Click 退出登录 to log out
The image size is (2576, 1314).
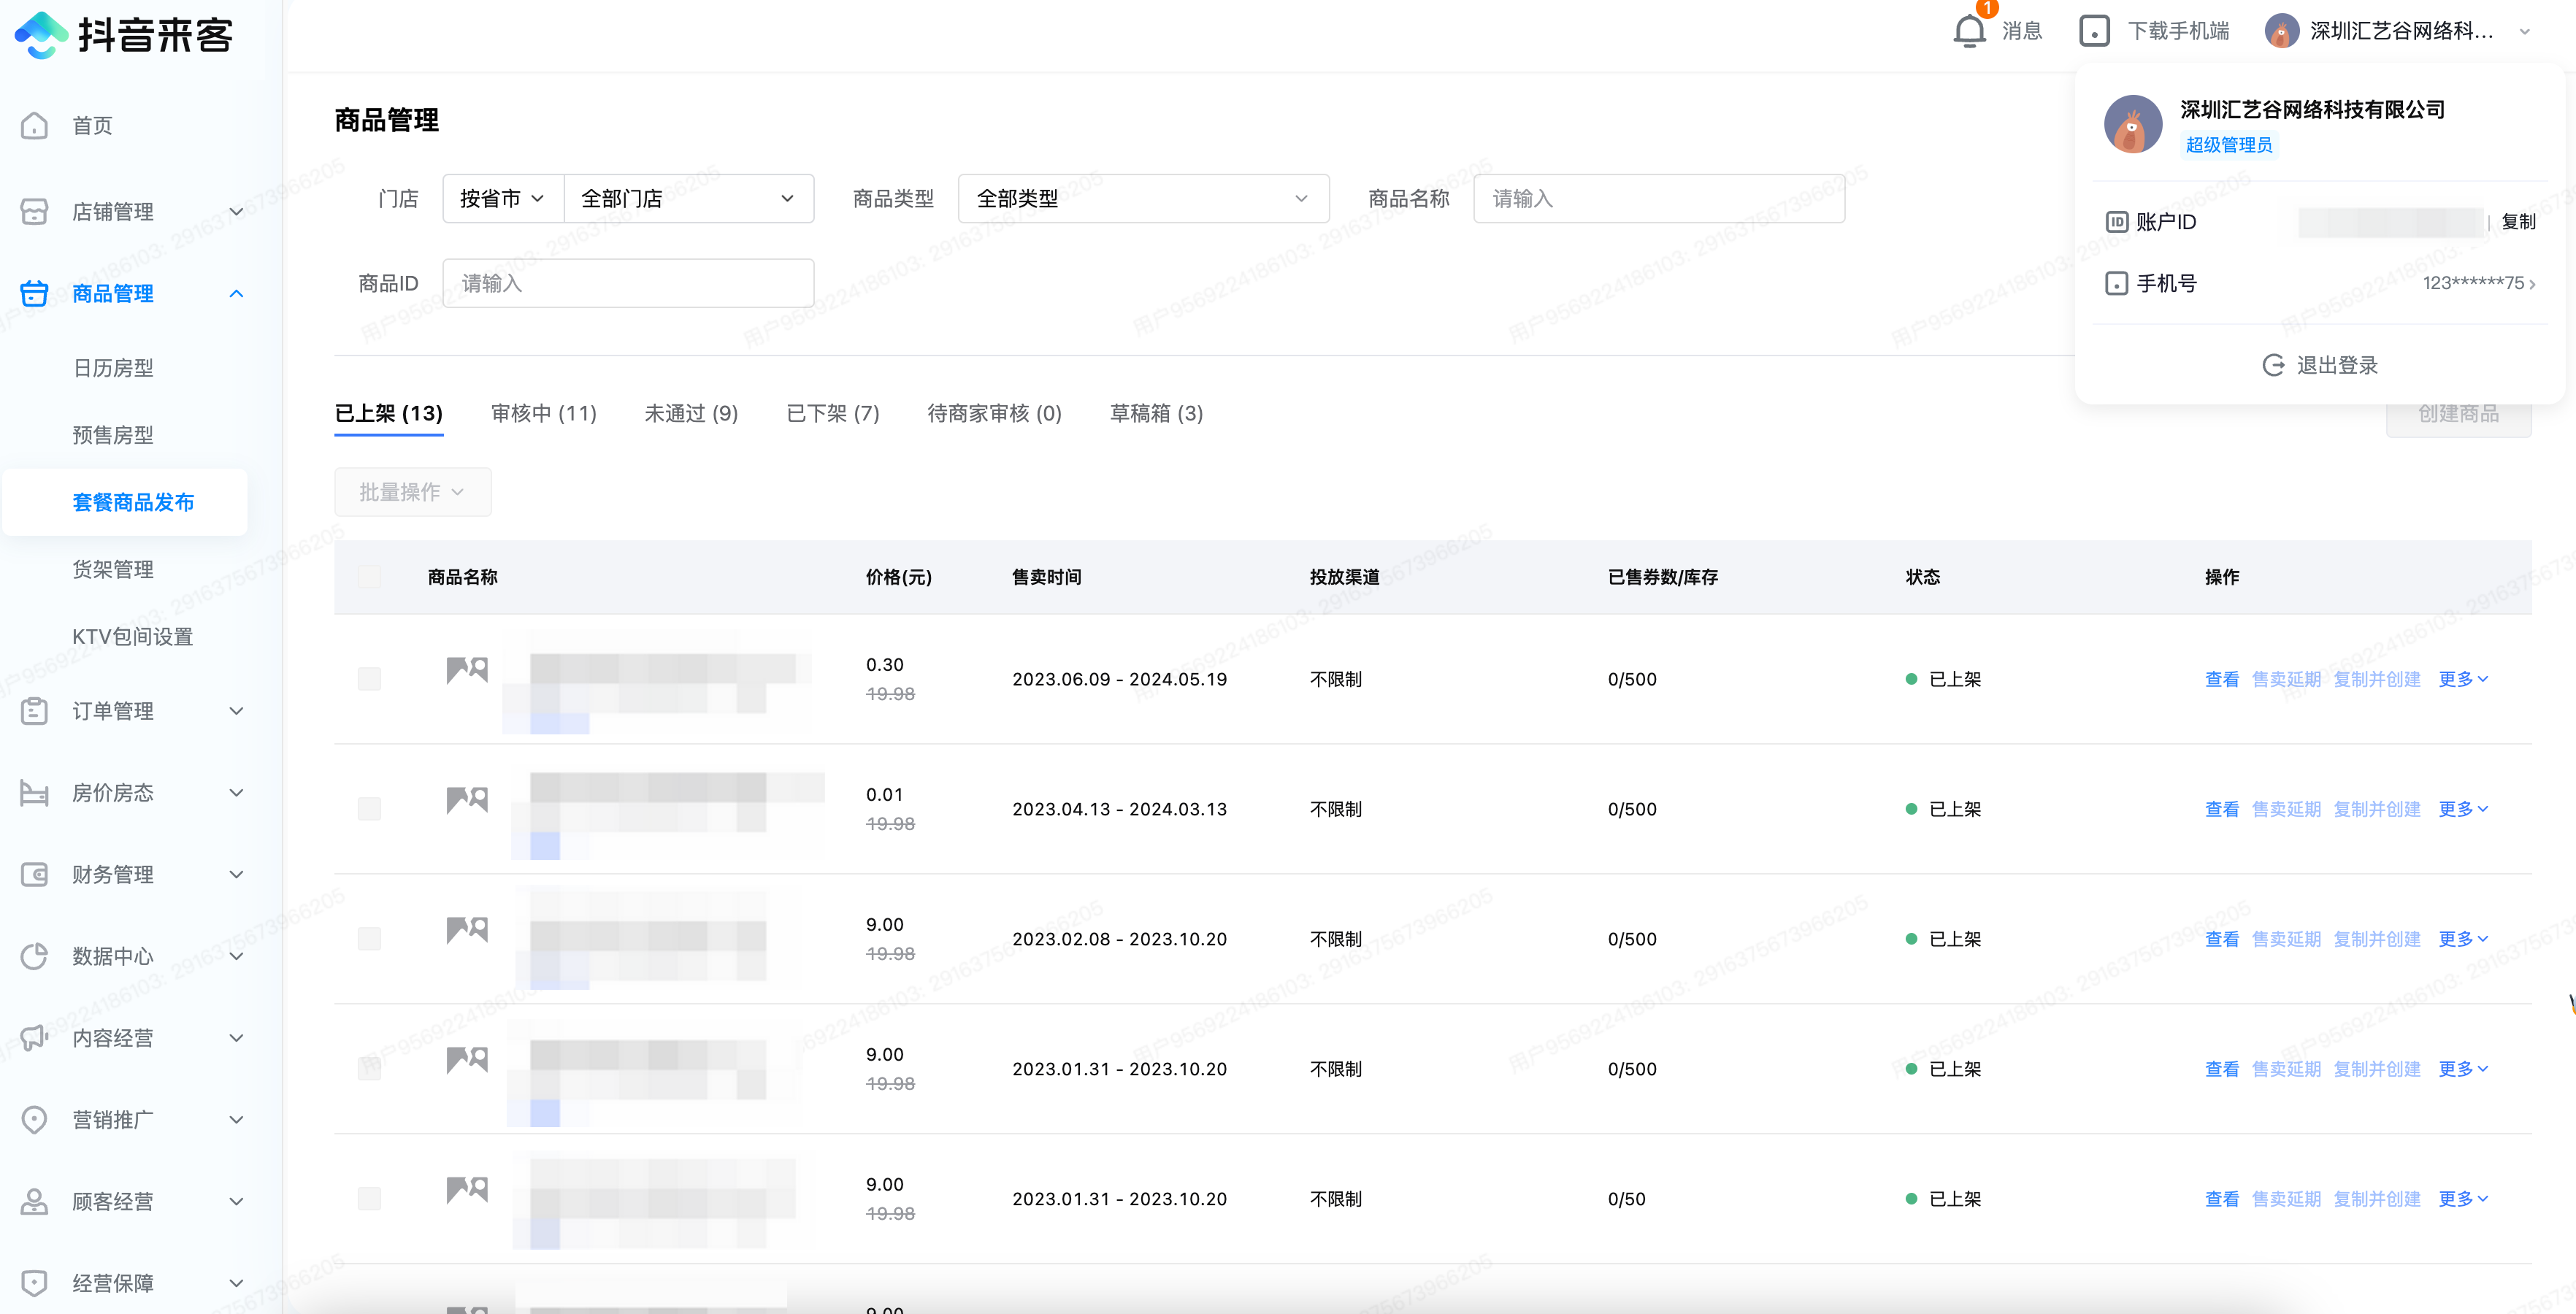(2321, 365)
